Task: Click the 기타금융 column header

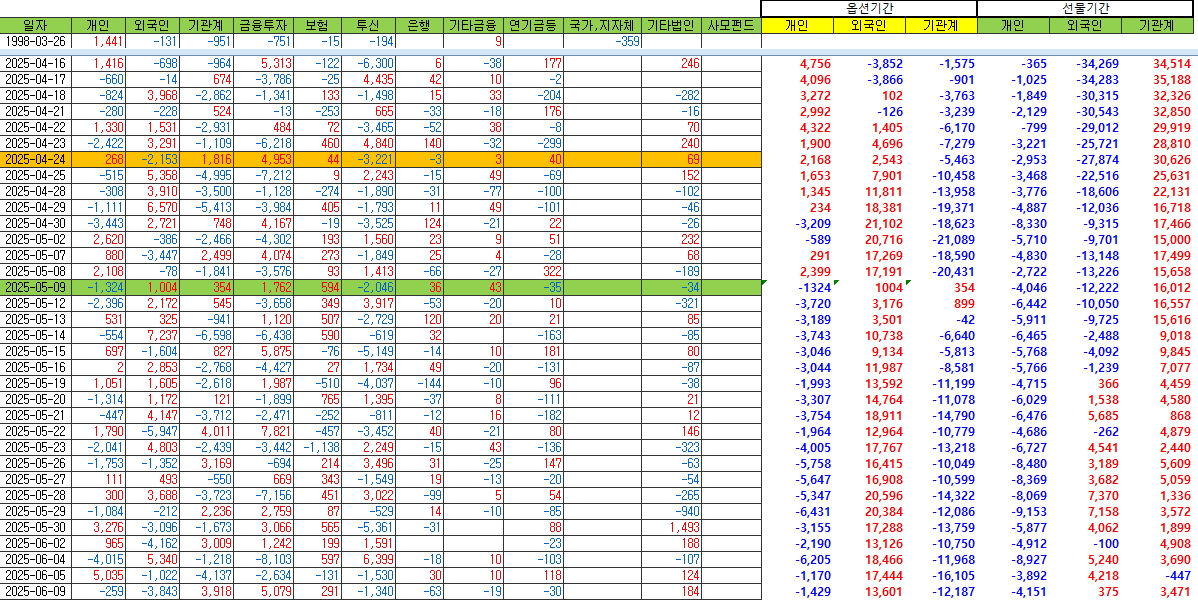Action: pyautogui.click(x=473, y=25)
